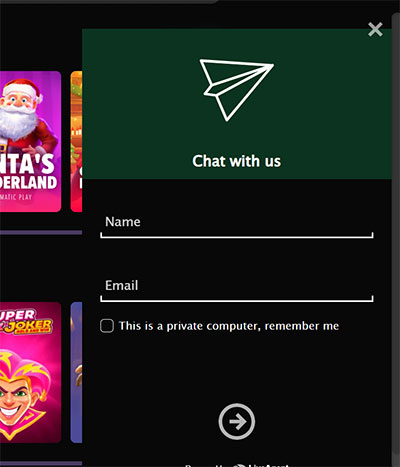Click the 'Chat with us' heading

pos(237,161)
